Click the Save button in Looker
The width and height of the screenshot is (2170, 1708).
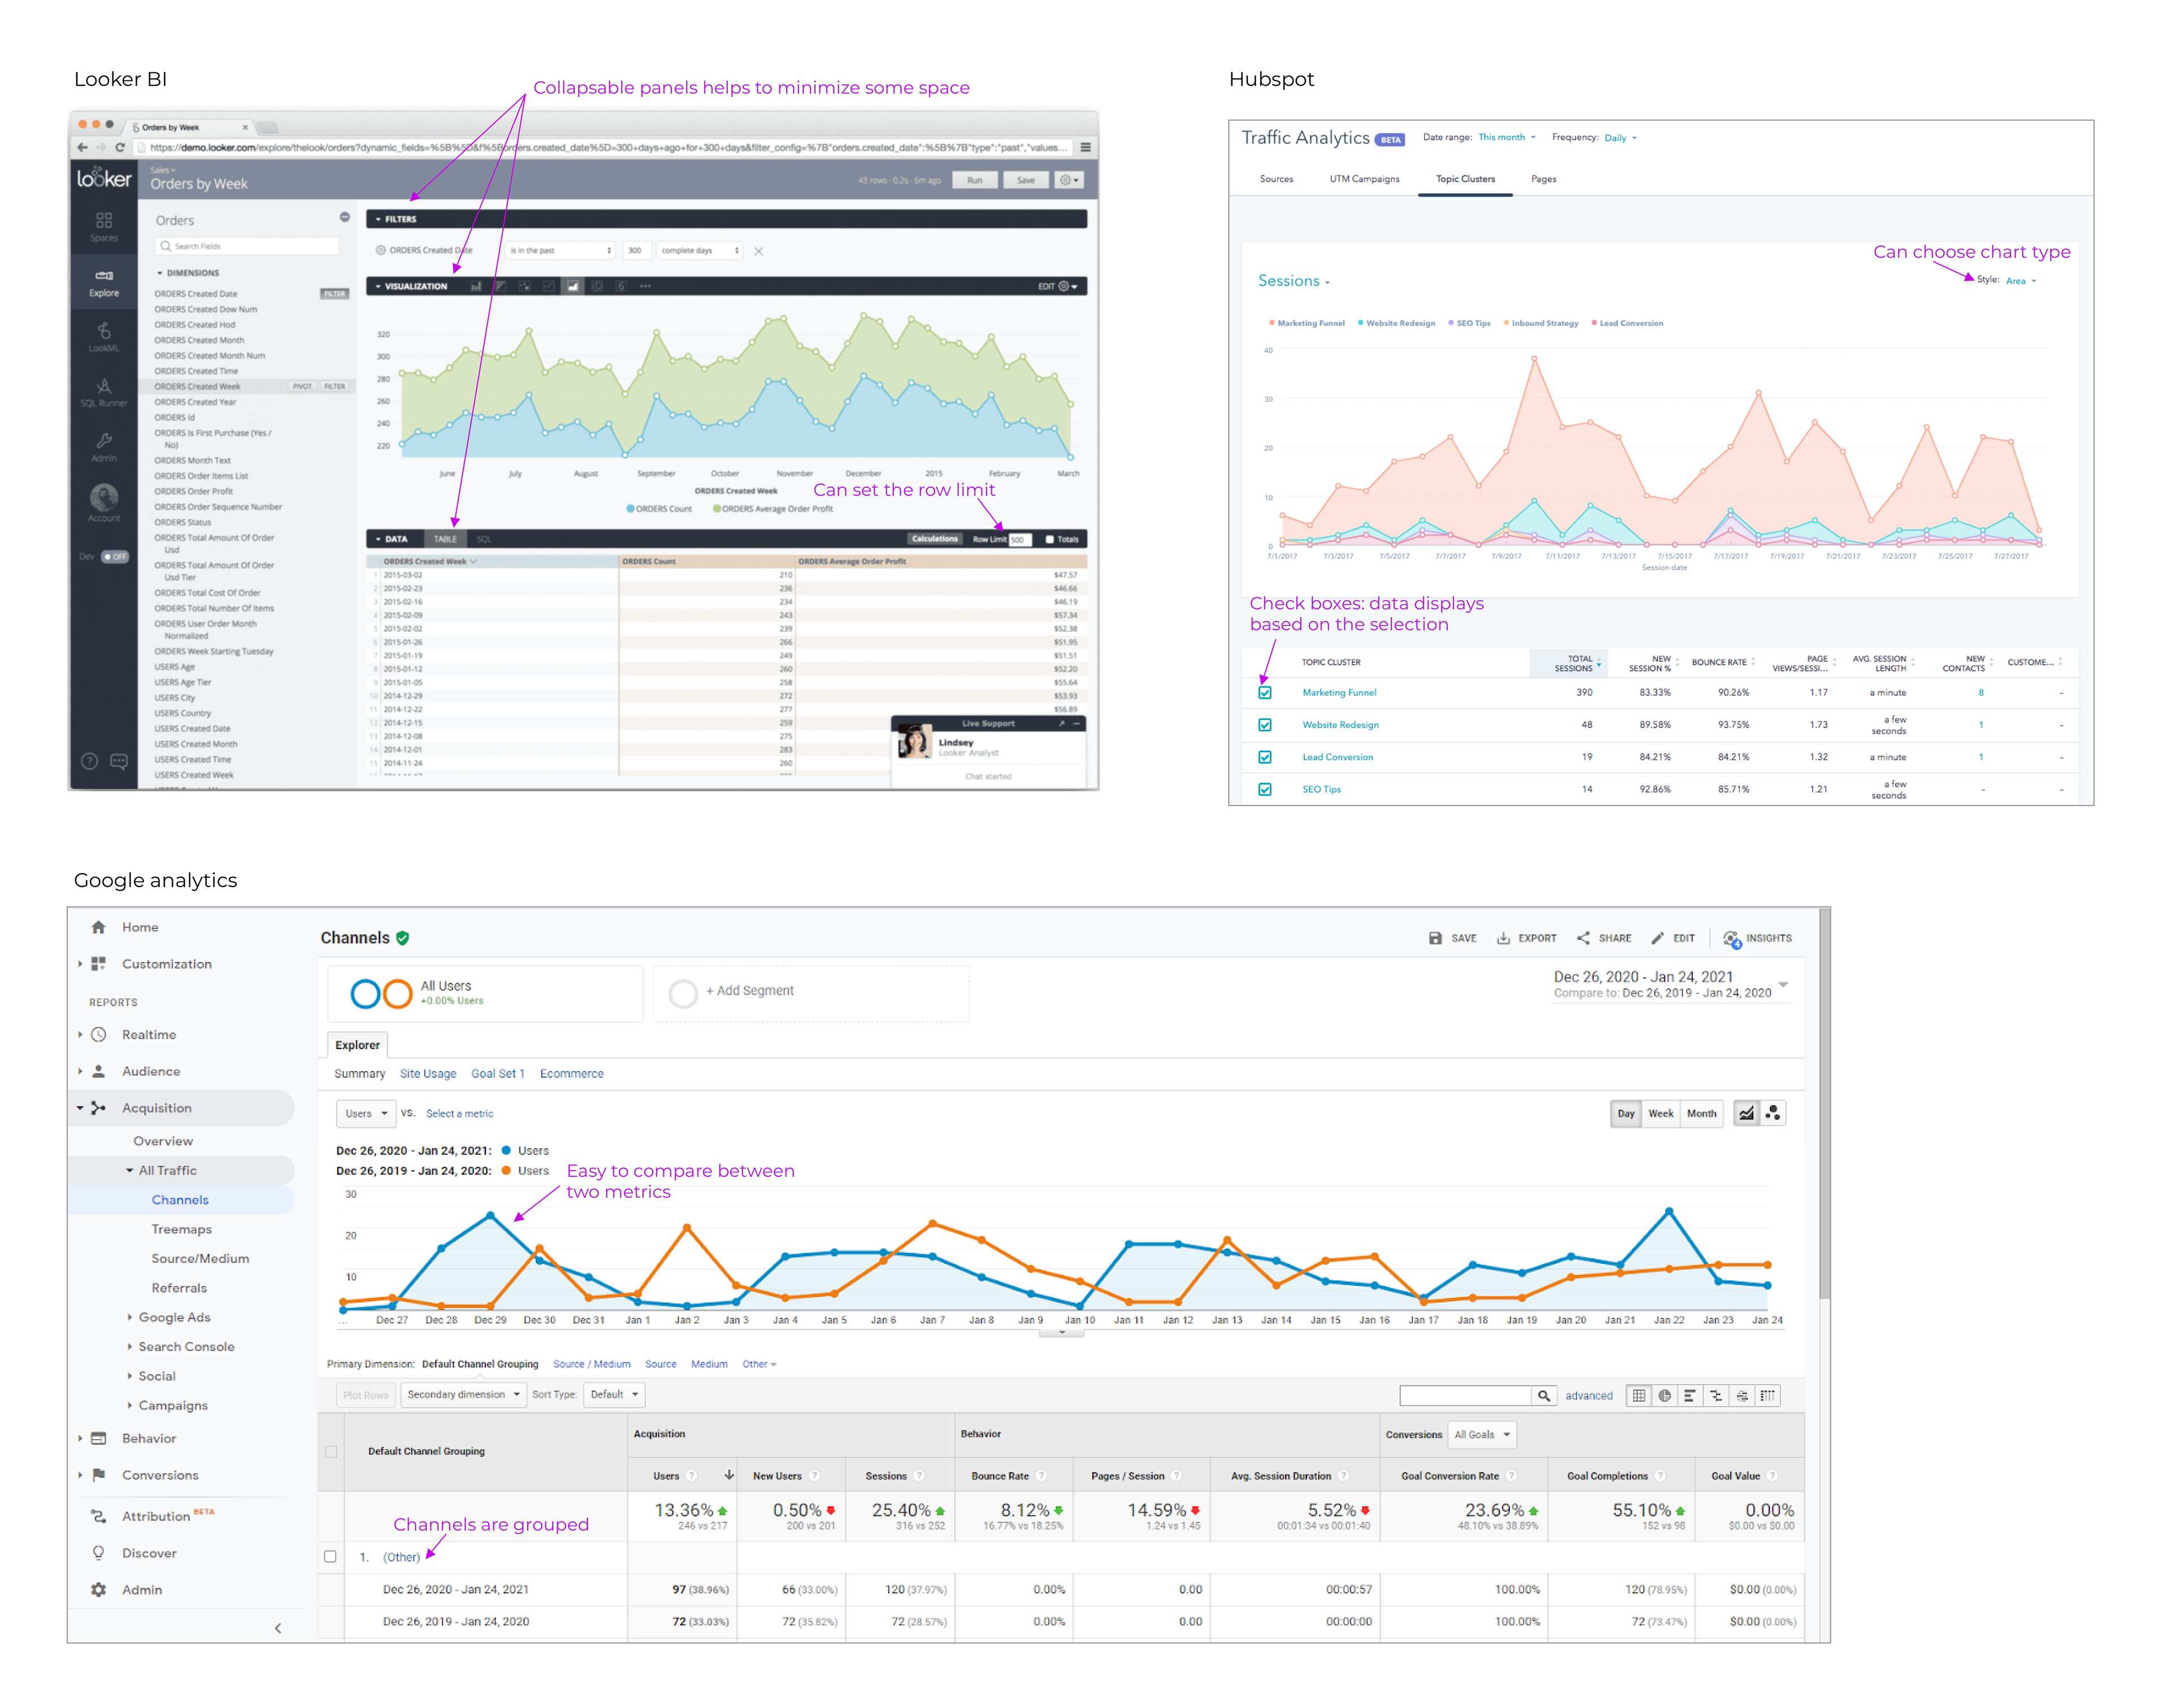[1026, 180]
